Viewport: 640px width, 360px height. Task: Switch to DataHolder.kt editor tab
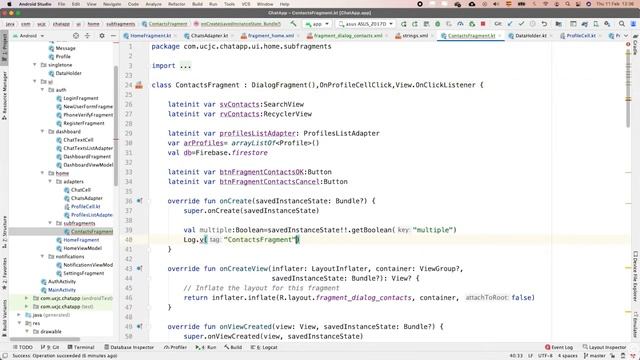coord(530,36)
